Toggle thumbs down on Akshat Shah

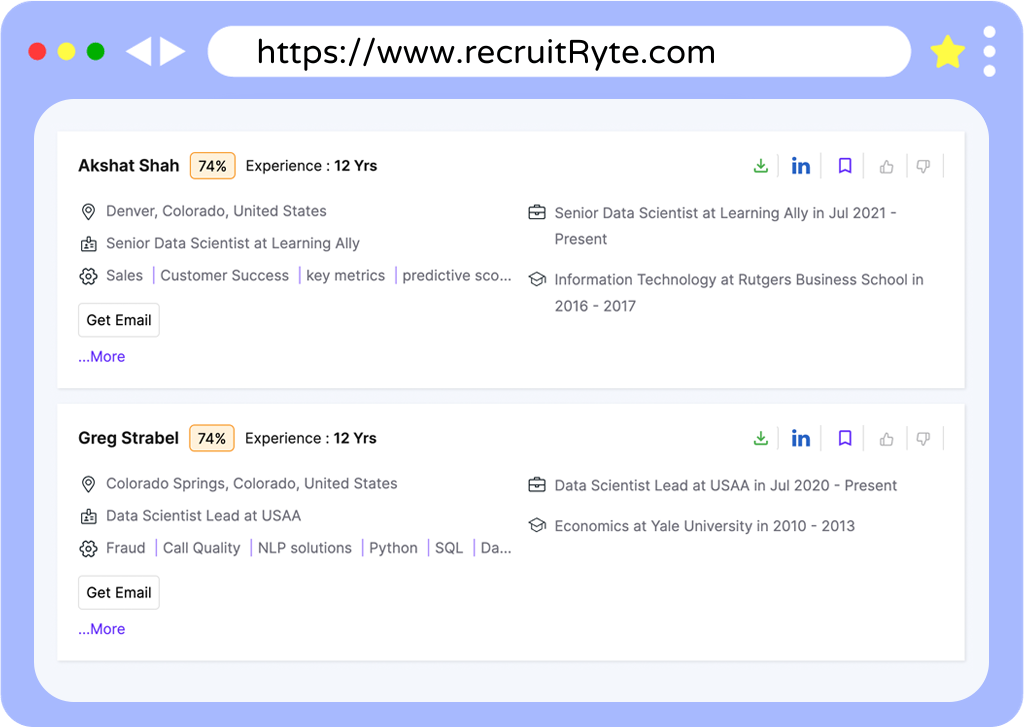click(x=923, y=165)
